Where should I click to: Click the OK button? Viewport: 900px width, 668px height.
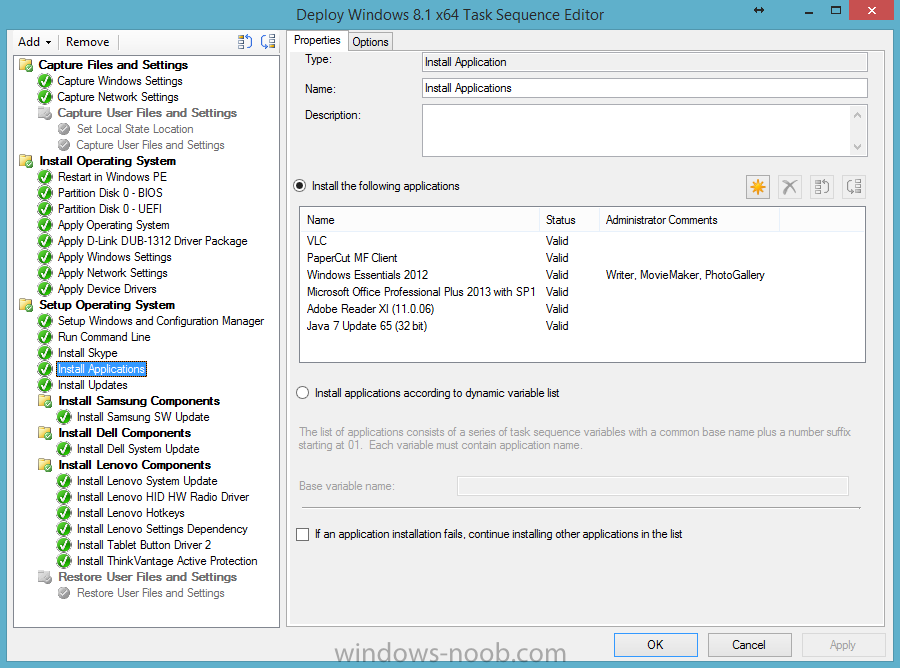655,644
